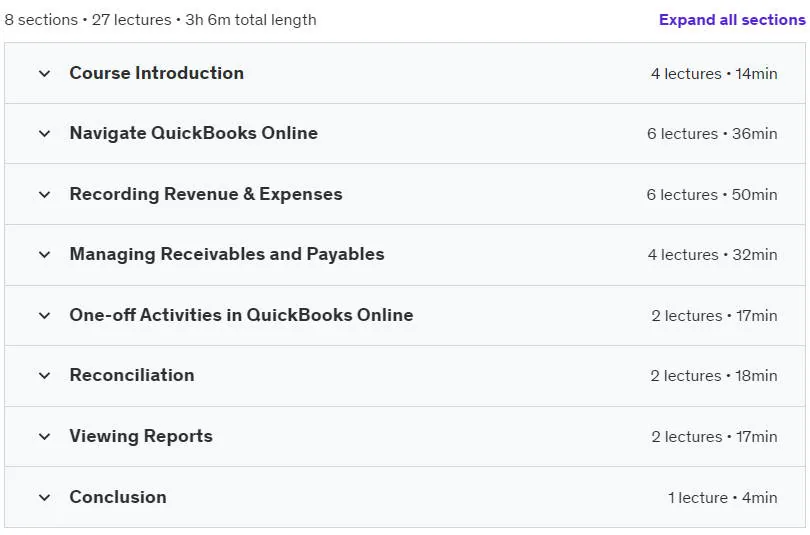Click chevron beside Managing Receivables and Payables
810x535 pixels.
pyautogui.click(x=44, y=255)
